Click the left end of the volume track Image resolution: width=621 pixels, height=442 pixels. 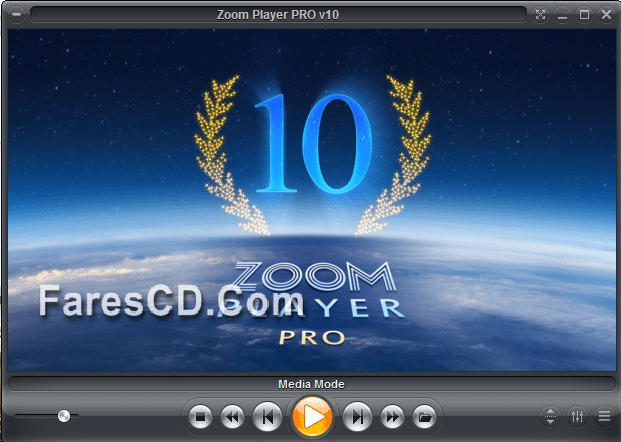(18, 415)
